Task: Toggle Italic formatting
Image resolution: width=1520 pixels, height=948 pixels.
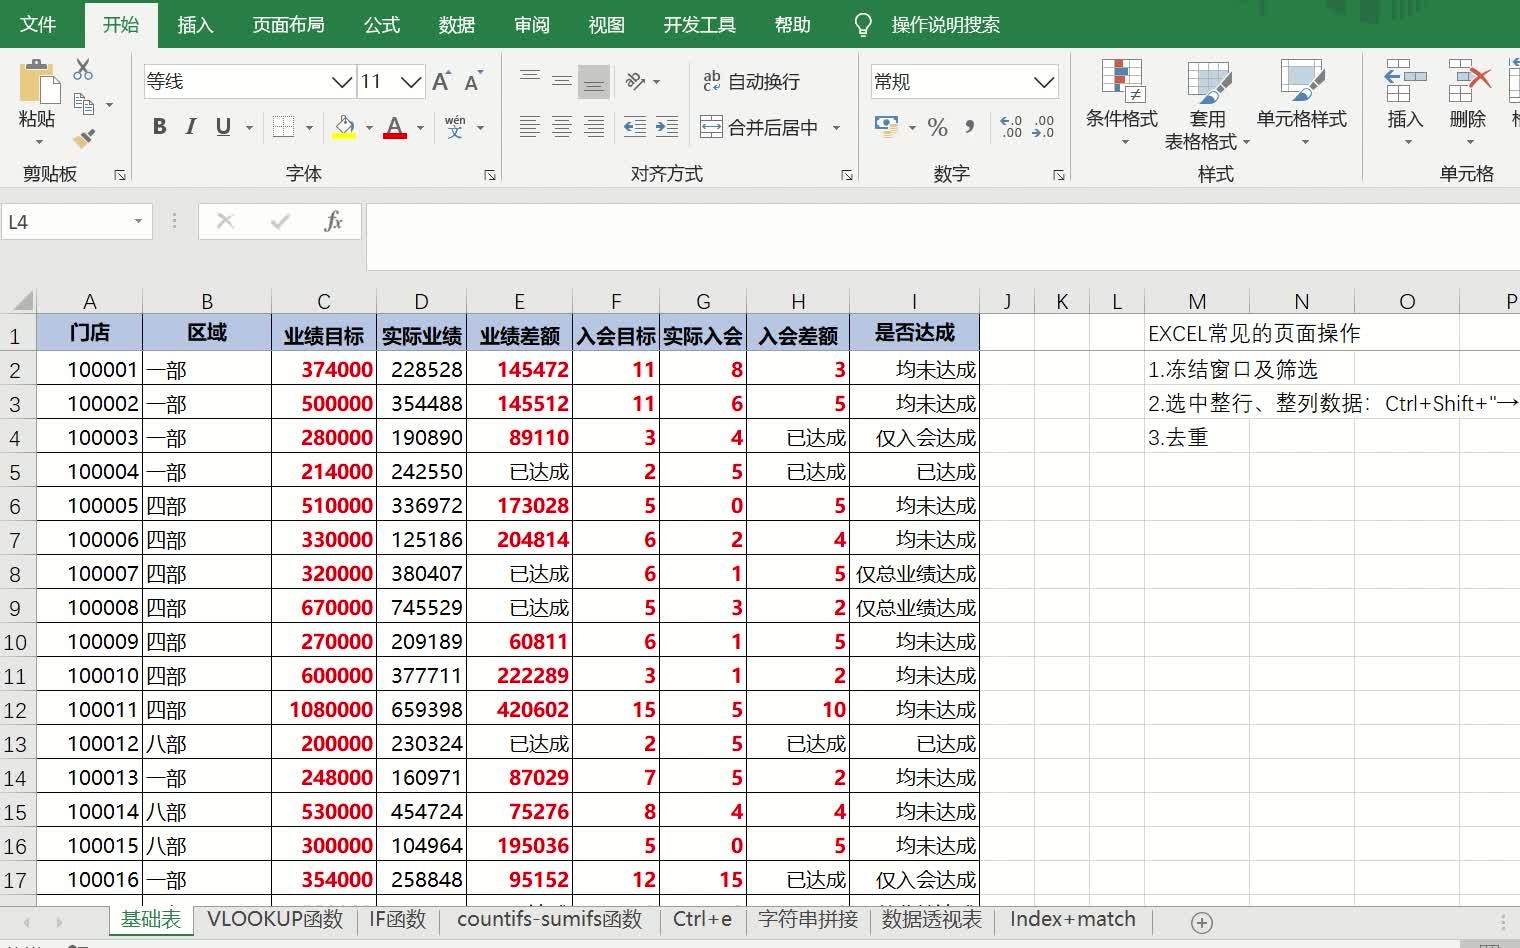Action: 191,127
